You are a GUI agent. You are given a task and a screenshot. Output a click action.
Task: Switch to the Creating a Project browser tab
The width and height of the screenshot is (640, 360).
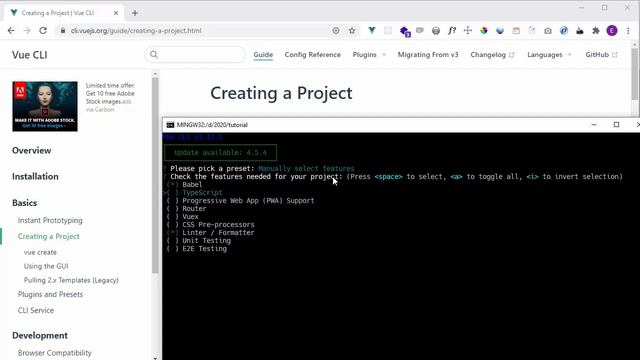(x=63, y=13)
